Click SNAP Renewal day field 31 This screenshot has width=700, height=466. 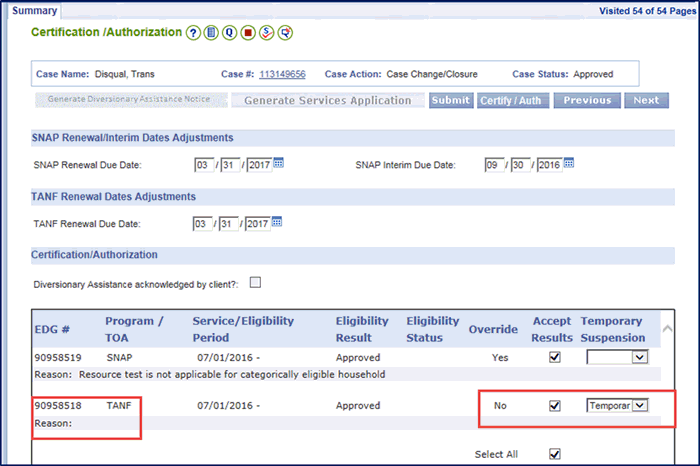coord(230,165)
